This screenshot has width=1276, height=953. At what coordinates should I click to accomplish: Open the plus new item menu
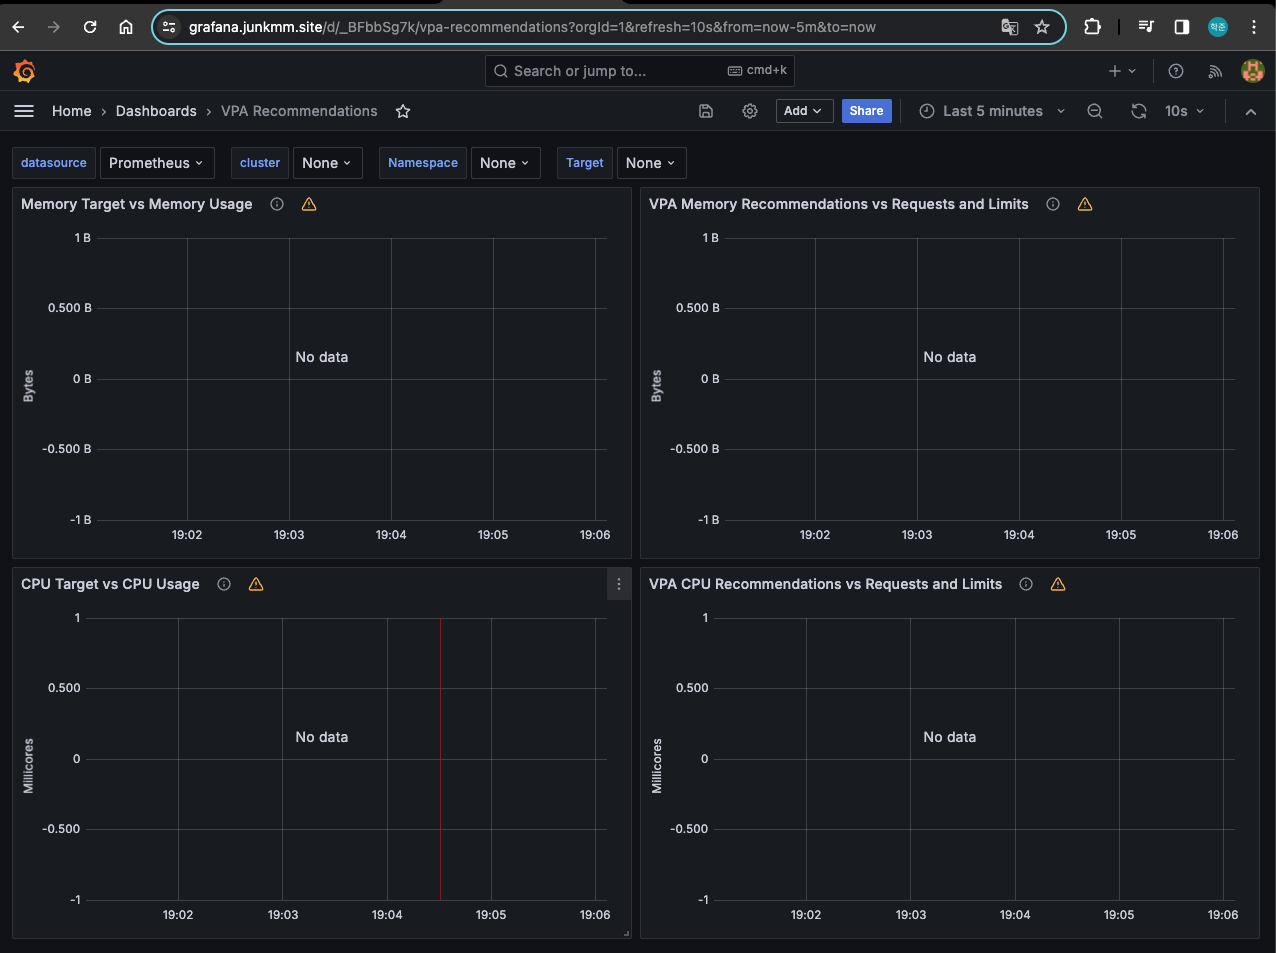pos(1123,71)
